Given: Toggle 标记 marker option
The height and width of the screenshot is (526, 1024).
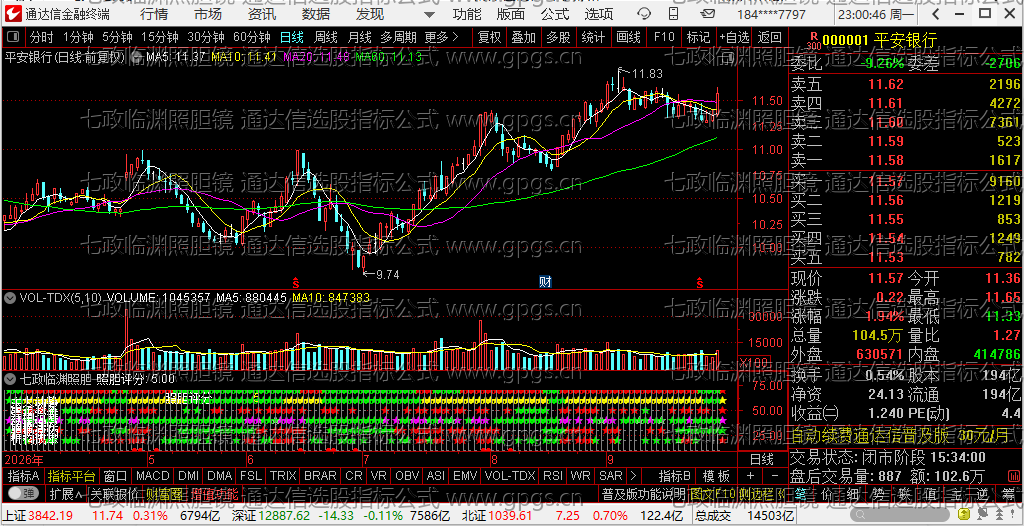Looking at the screenshot, I should point(697,37).
